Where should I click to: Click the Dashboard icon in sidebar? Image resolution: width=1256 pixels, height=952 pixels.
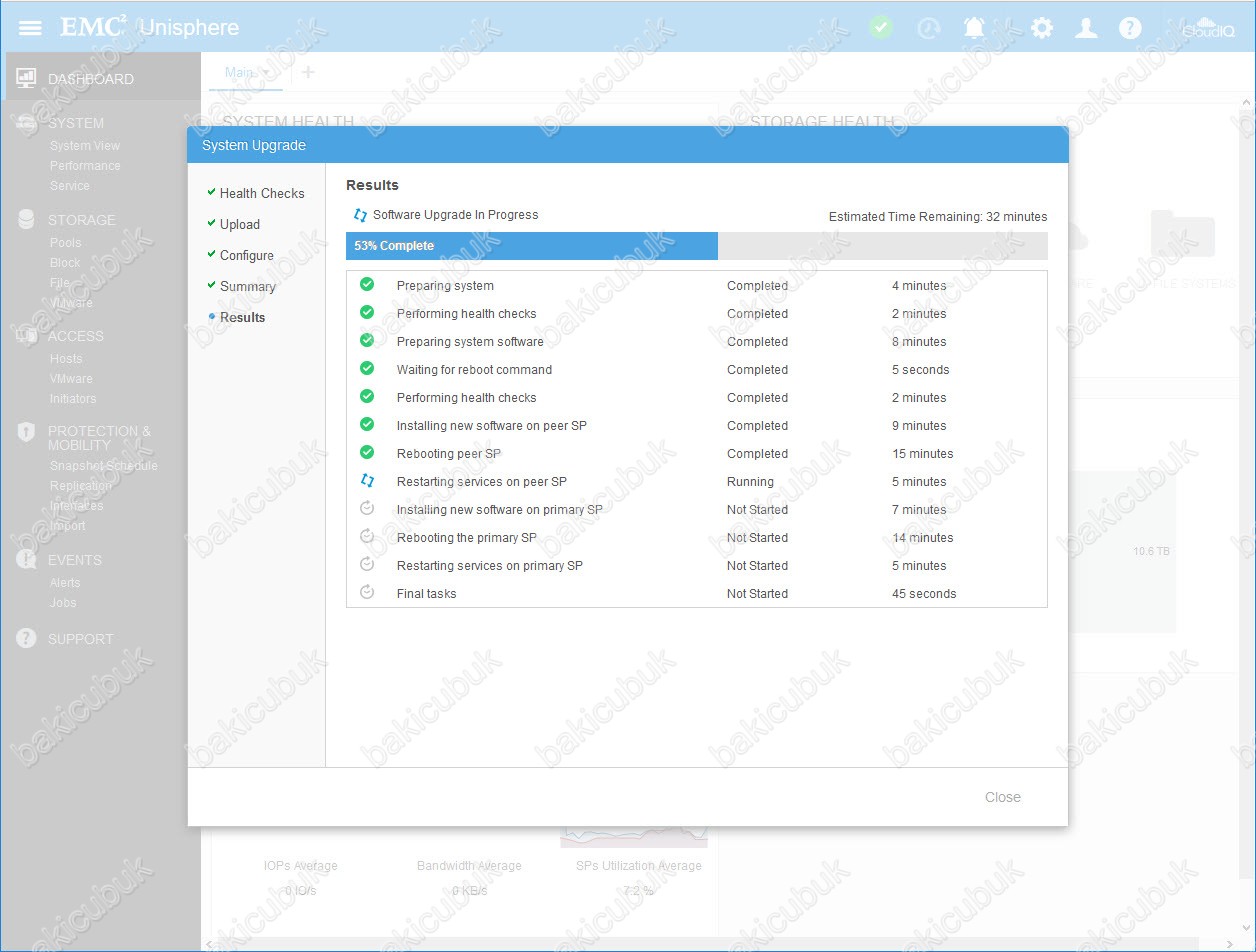27,78
